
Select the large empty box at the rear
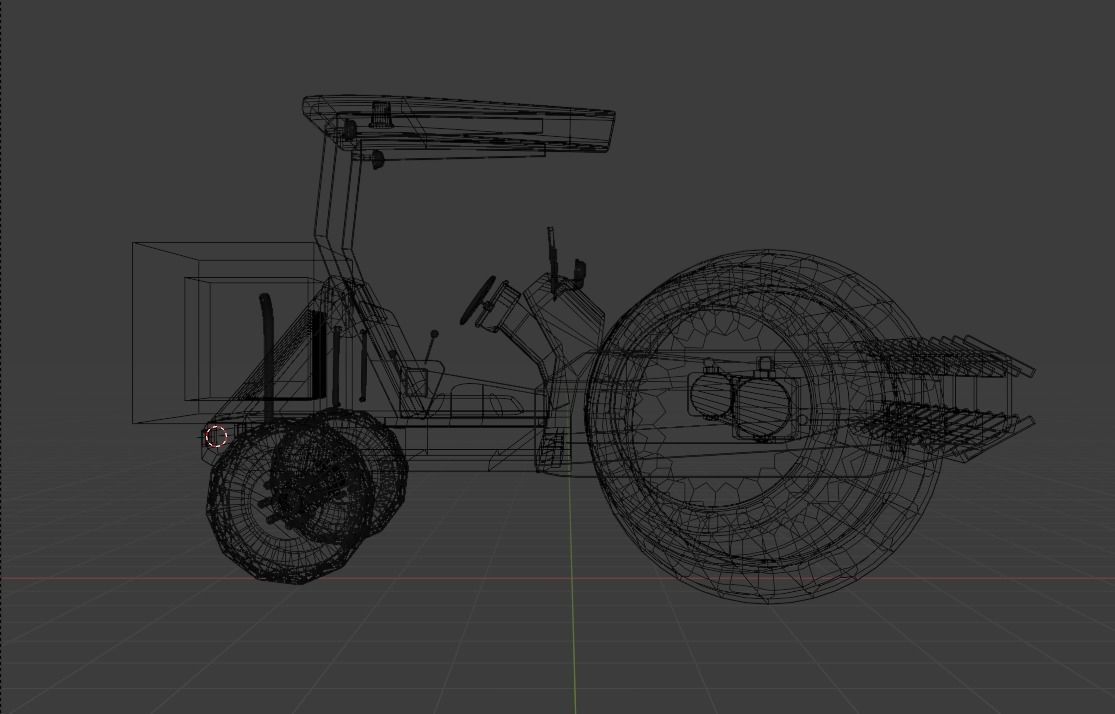(240, 333)
